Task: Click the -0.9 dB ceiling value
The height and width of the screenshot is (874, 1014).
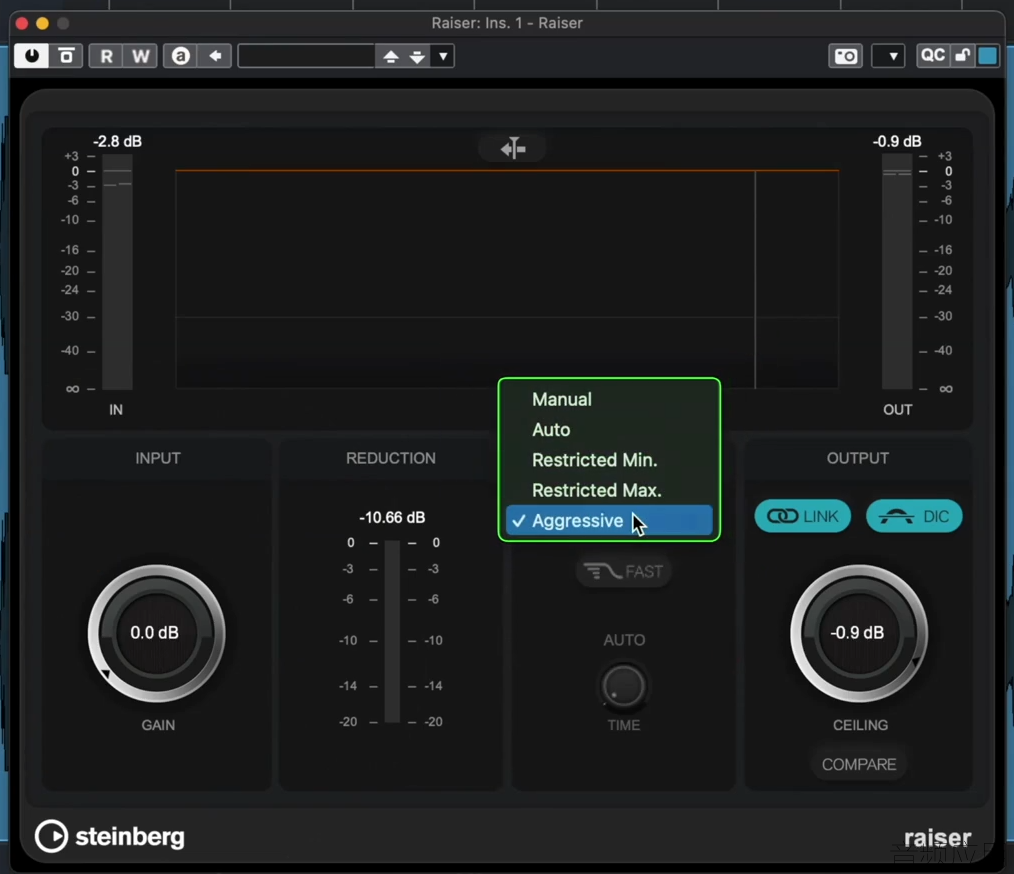Action: [857, 633]
